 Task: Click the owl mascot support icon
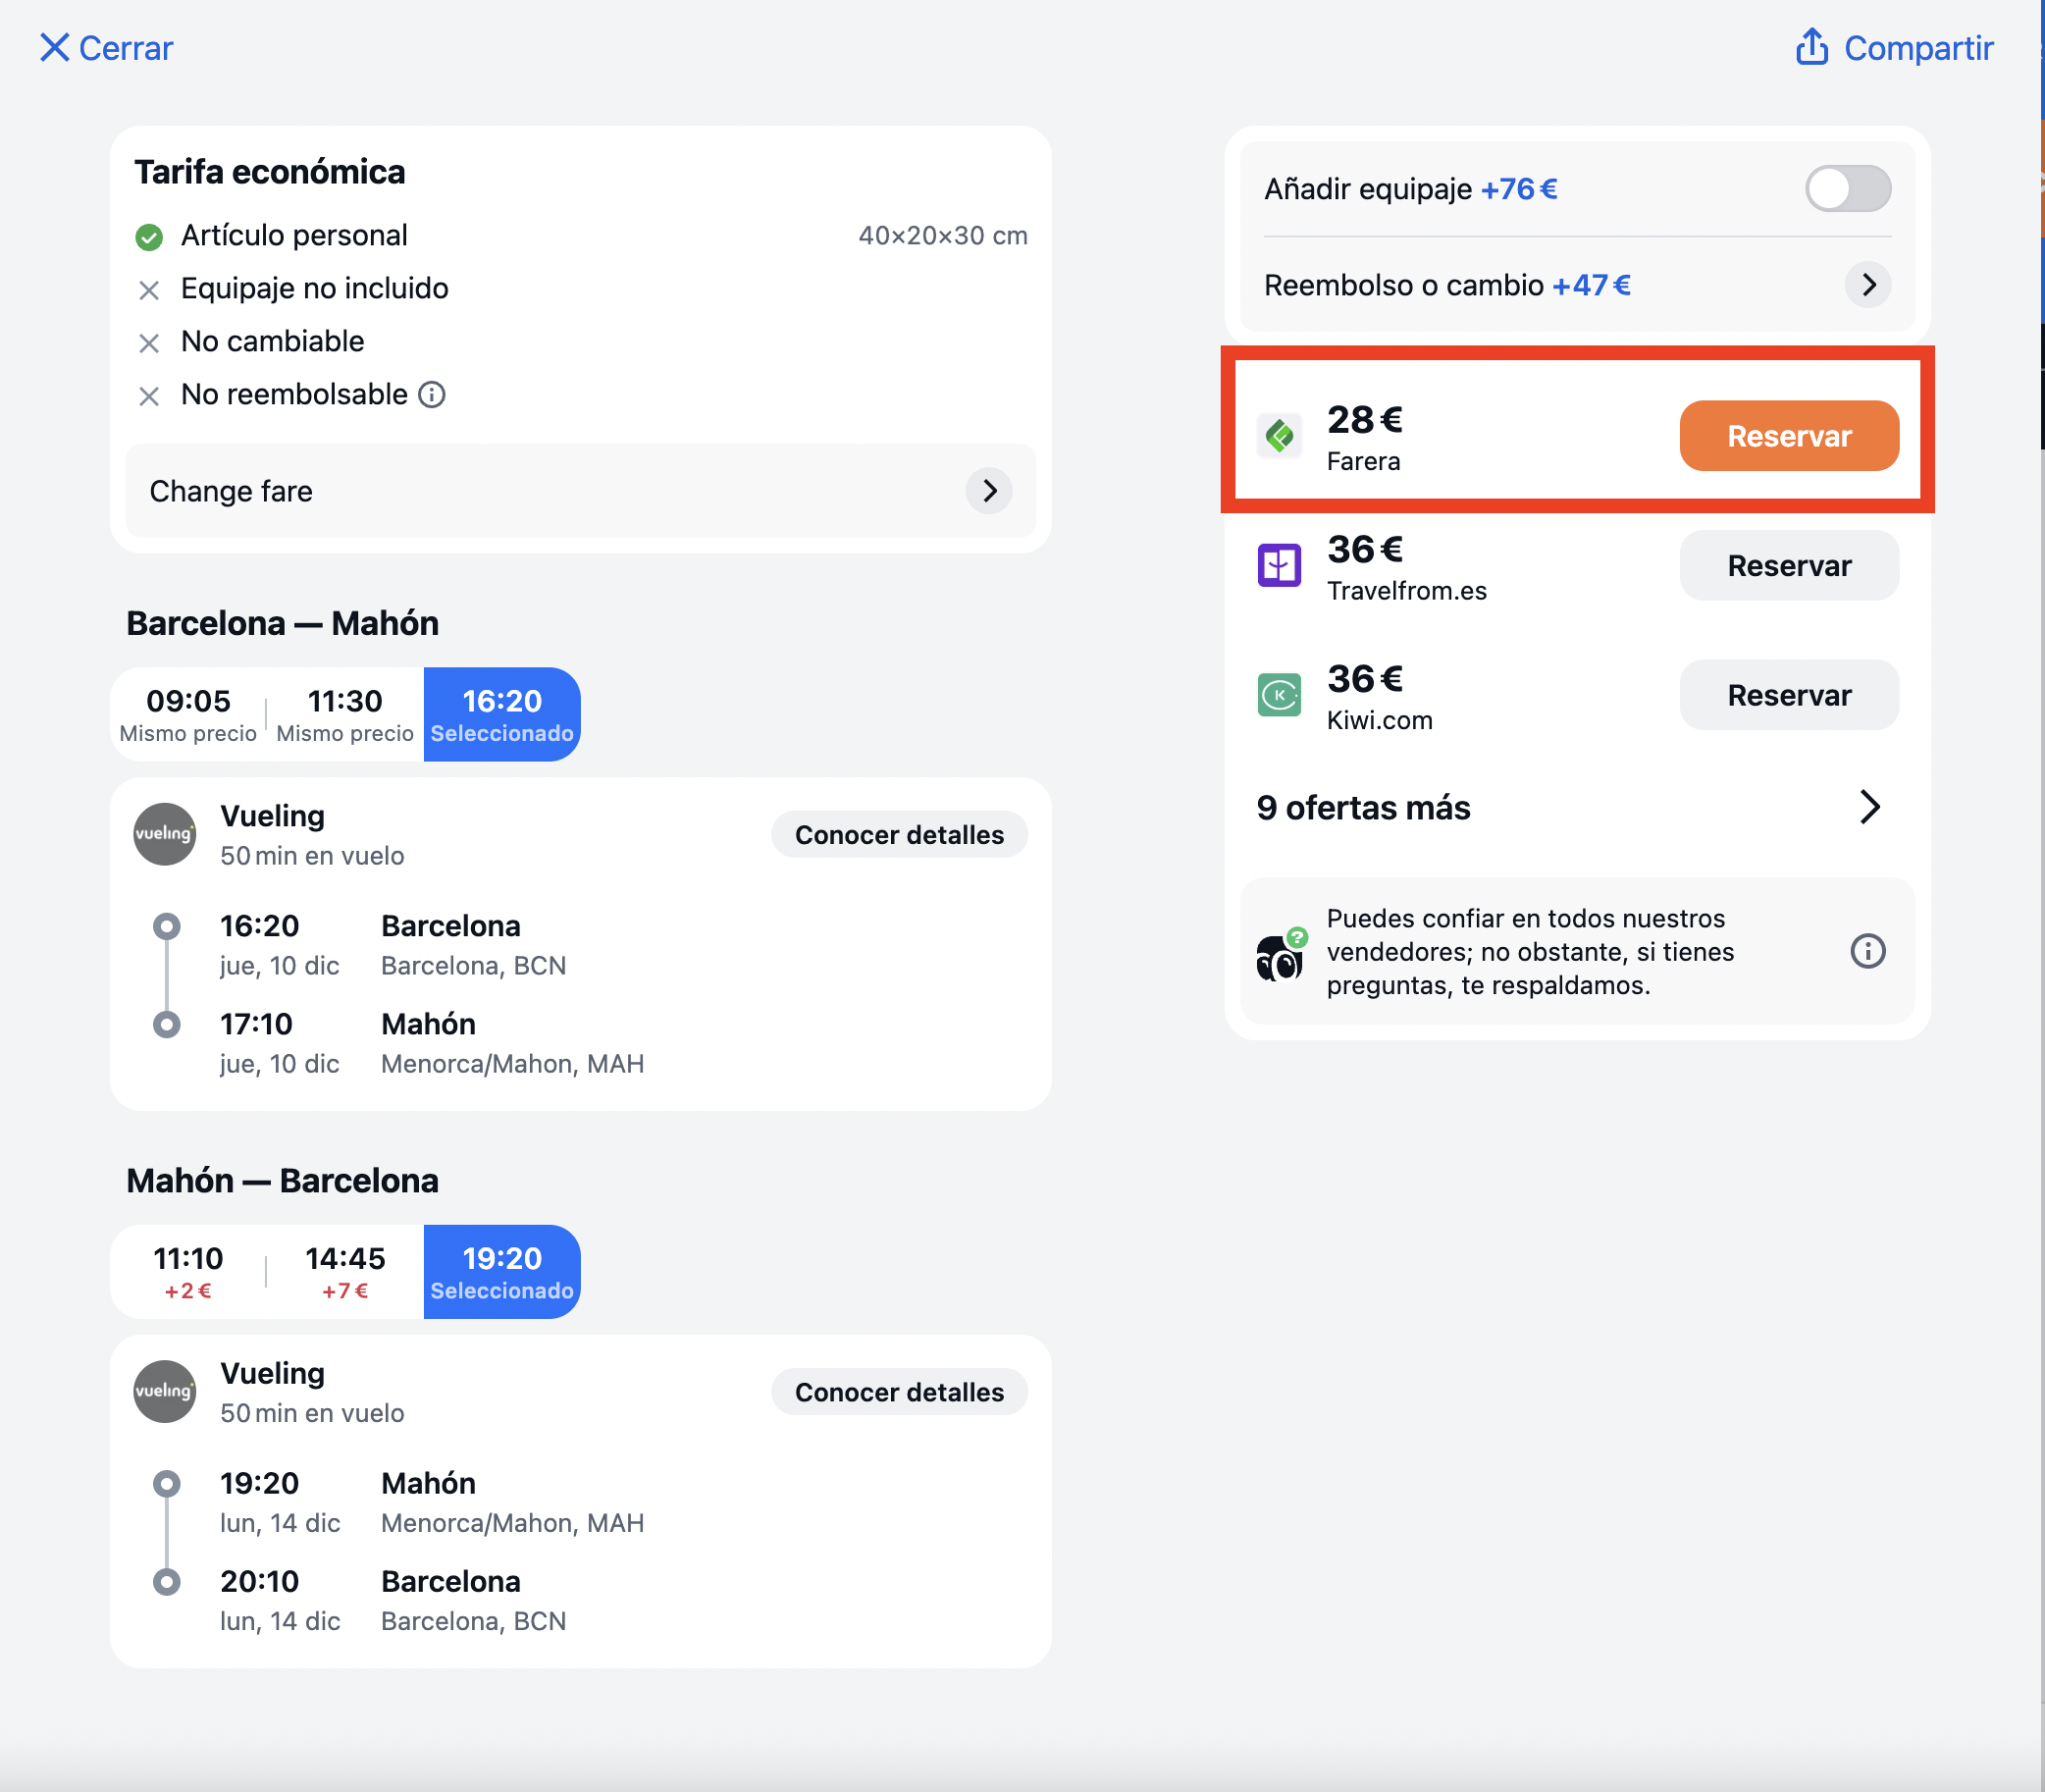click(x=1281, y=954)
